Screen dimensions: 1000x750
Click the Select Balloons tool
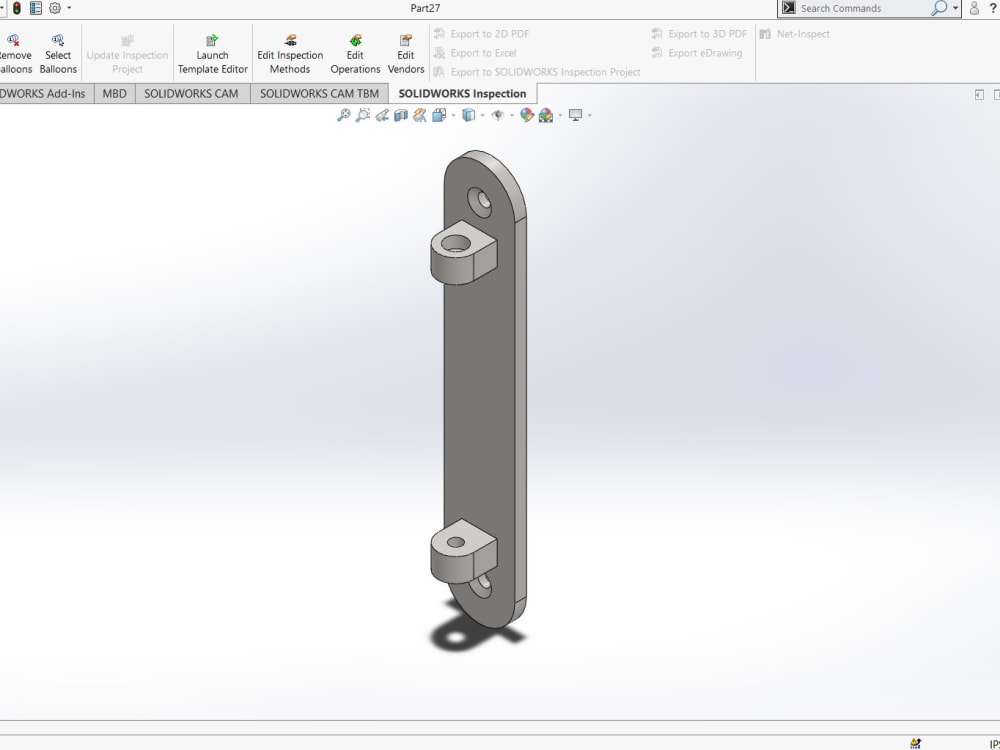[57, 52]
